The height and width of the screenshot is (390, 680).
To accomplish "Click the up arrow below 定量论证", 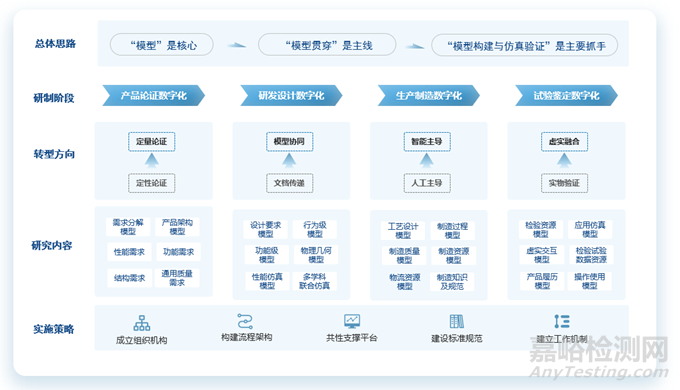I will point(151,161).
